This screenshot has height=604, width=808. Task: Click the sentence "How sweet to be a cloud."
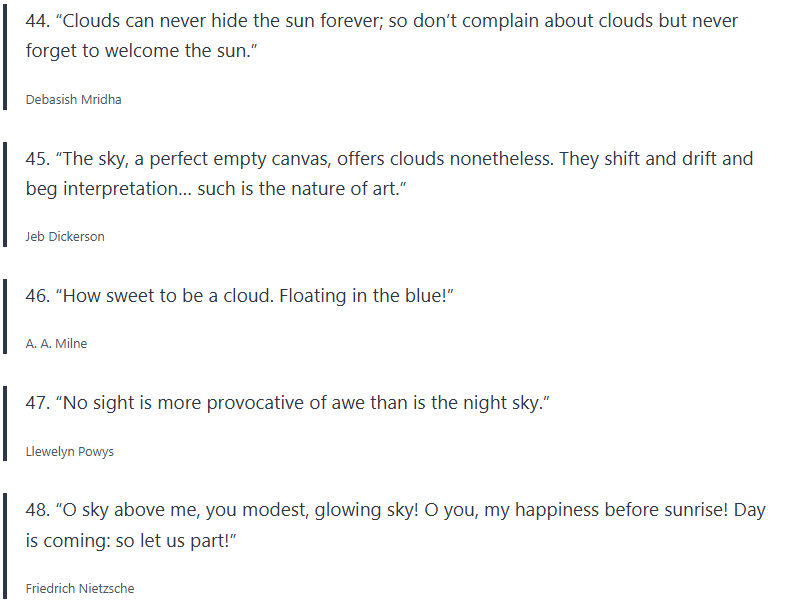point(170,297)
